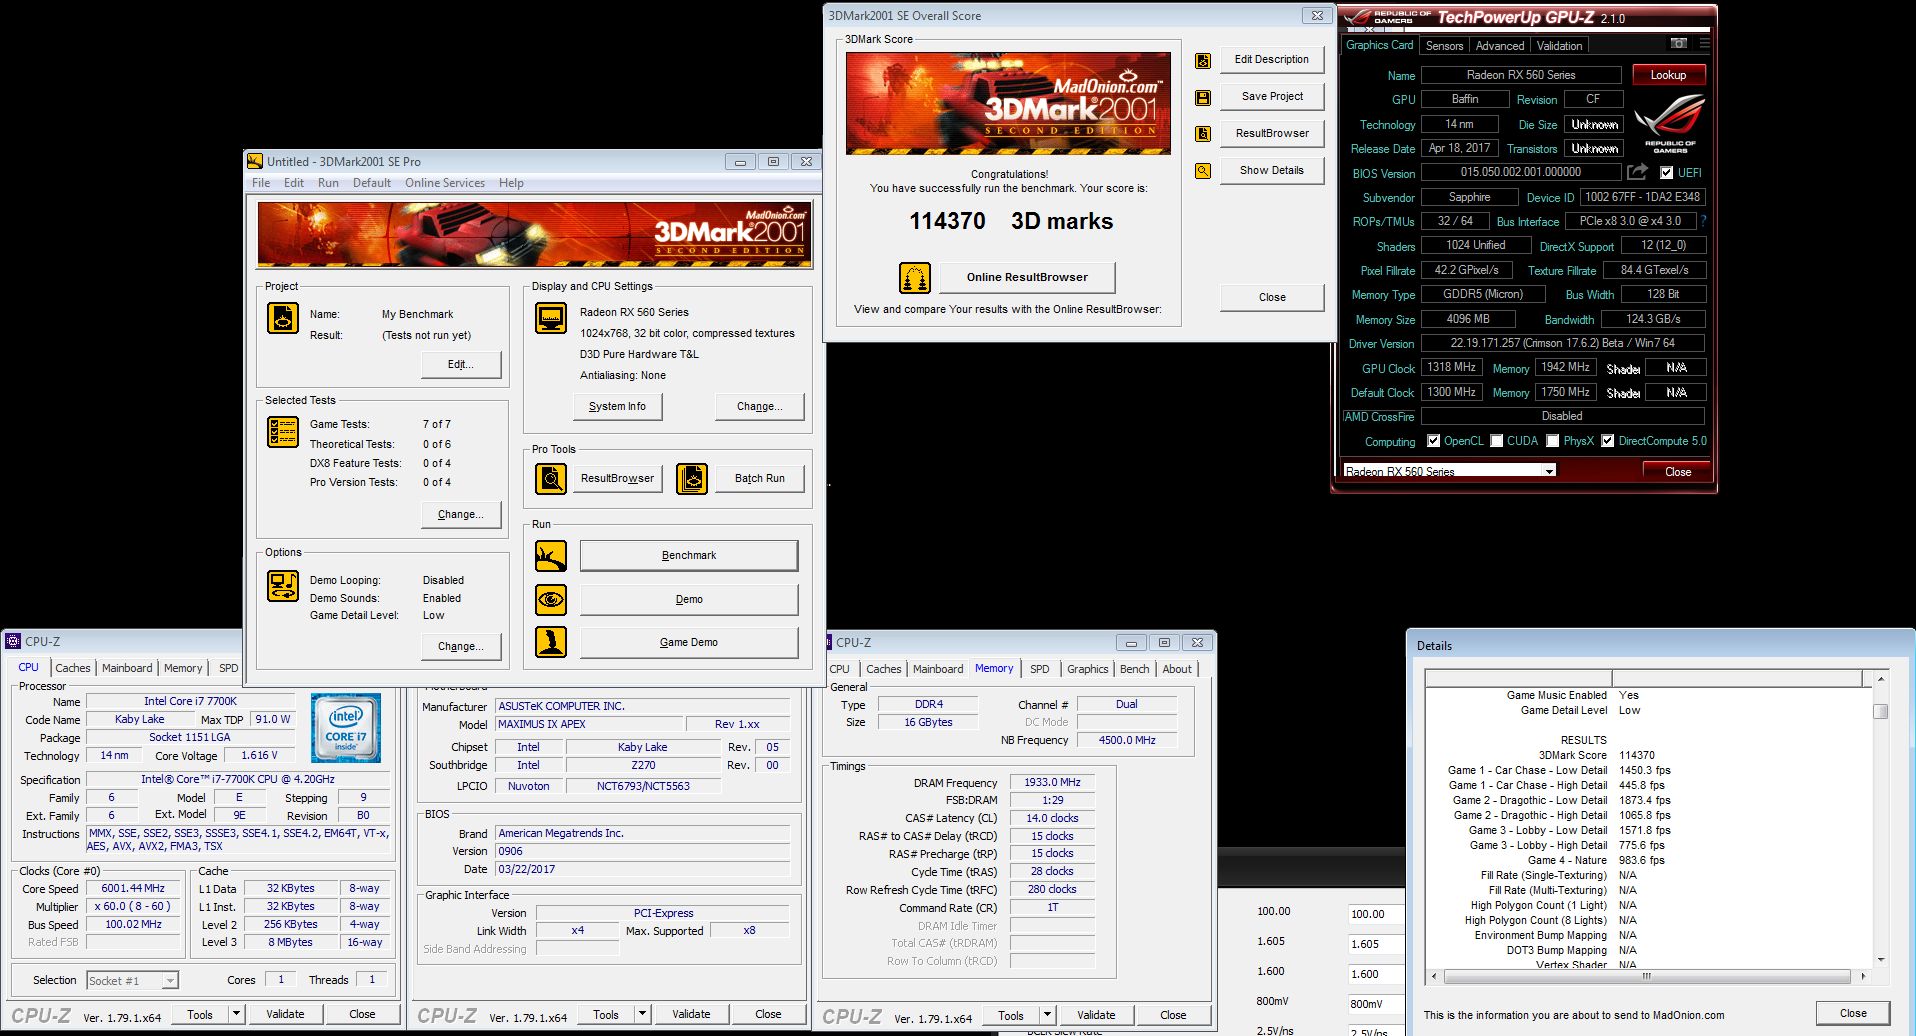The image size is (1916, 1036).
Task: Click the Batch Run icon in Pro Tools
Action: point(691,478)
